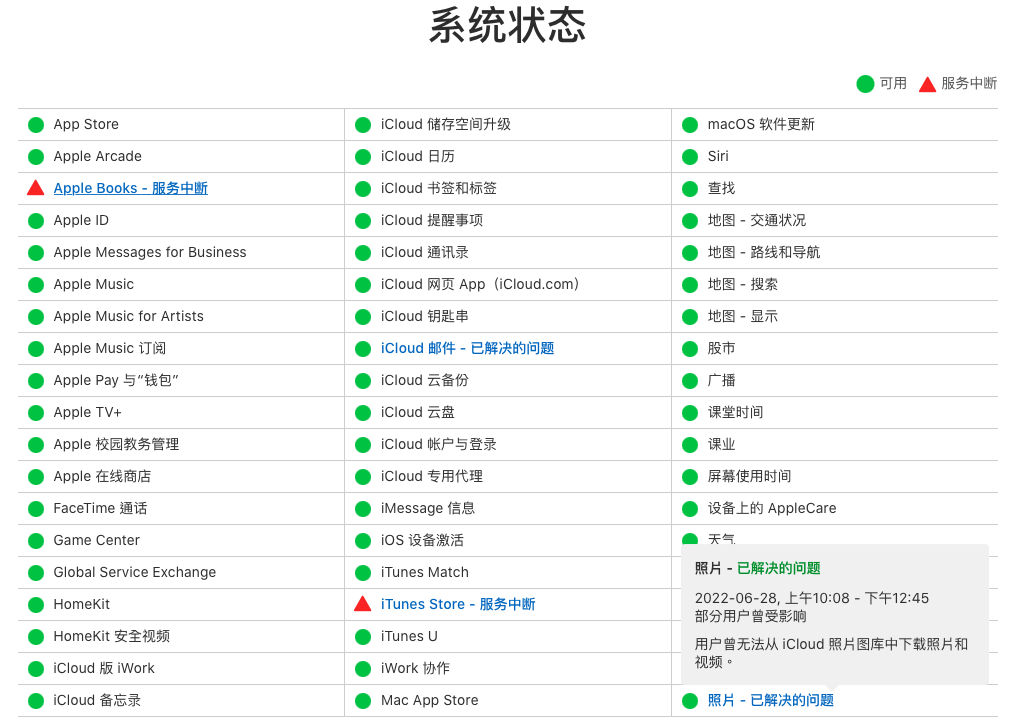Click the iCloud 云备份 text
Screen dimensions: 1020x721
pos(425,380)
